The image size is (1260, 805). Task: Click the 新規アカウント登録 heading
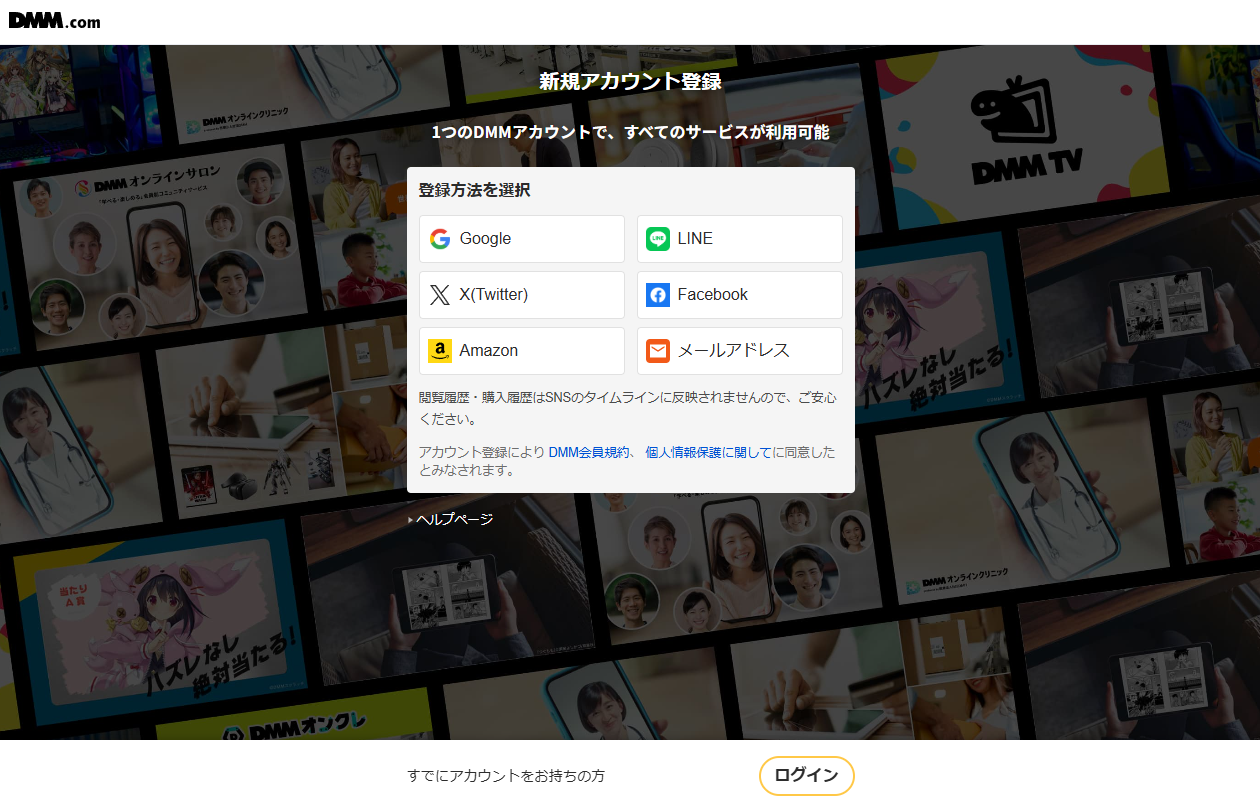click(631, 82)
